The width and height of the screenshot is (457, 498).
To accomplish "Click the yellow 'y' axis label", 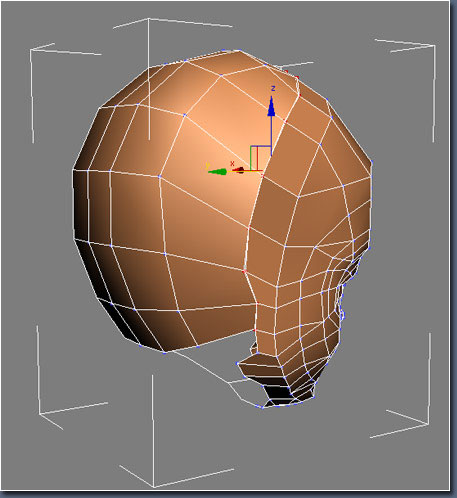I will tap(207, 165).
